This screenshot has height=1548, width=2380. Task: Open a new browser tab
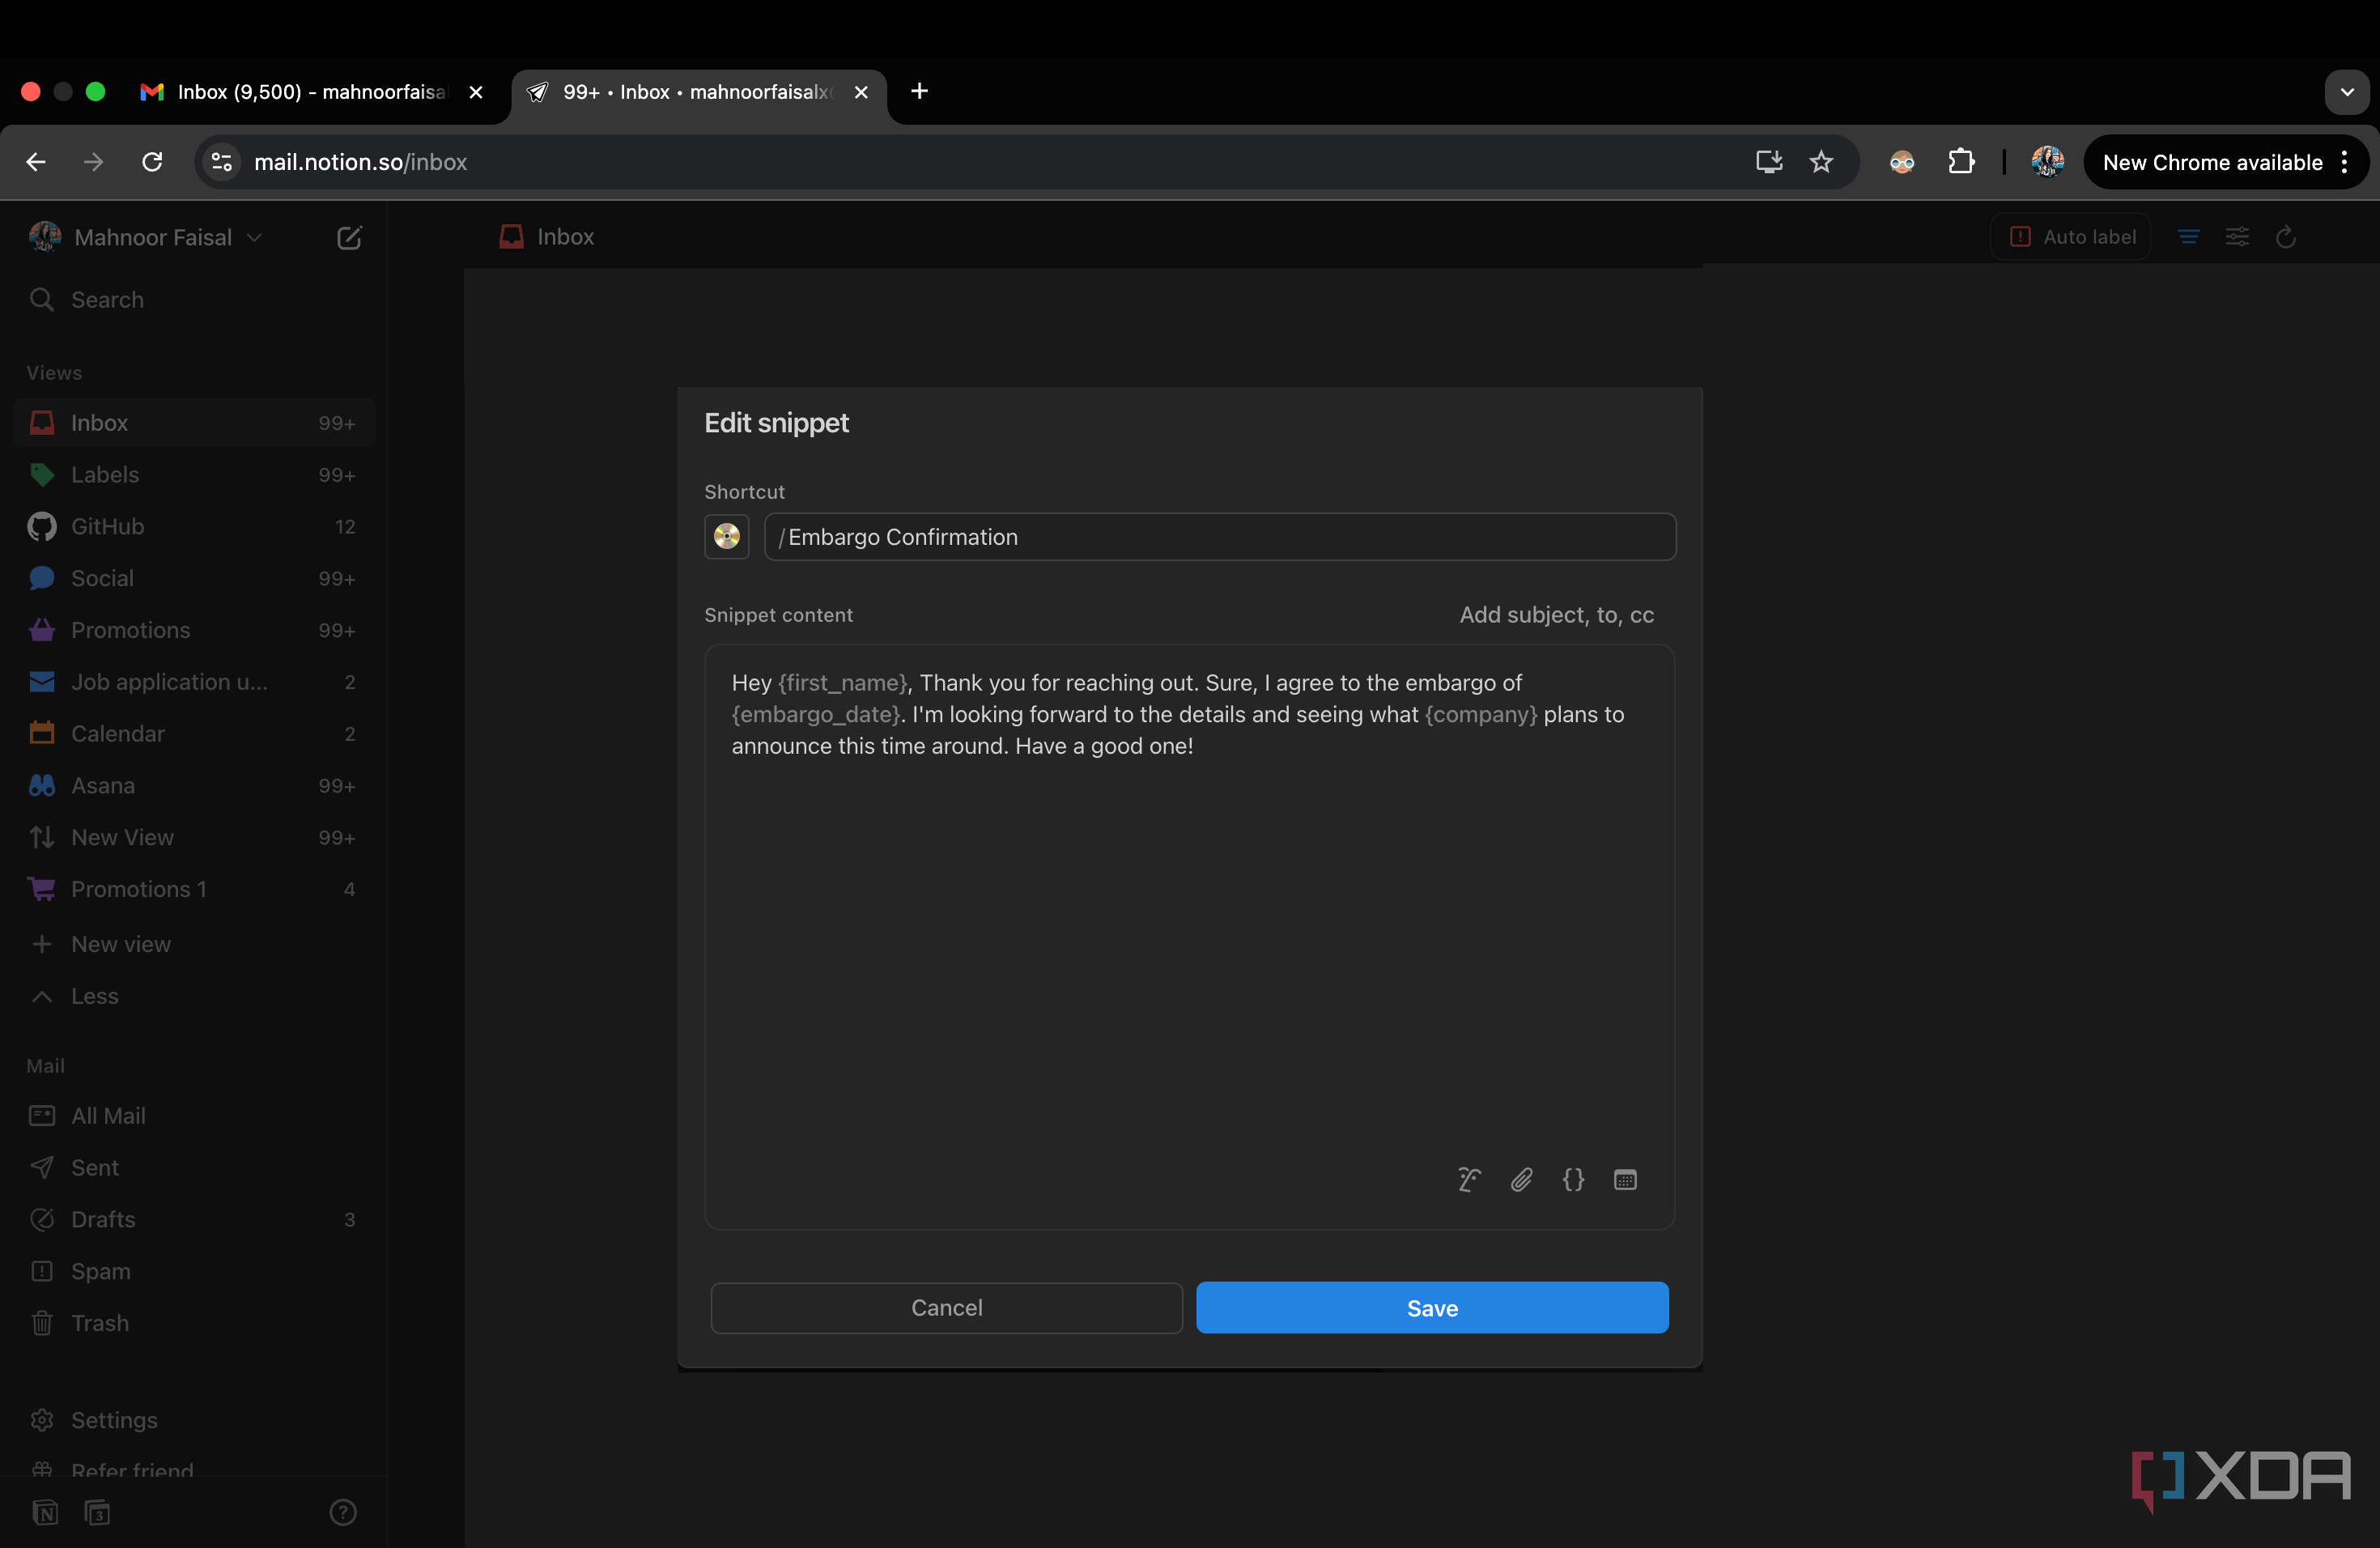(919, 91)
